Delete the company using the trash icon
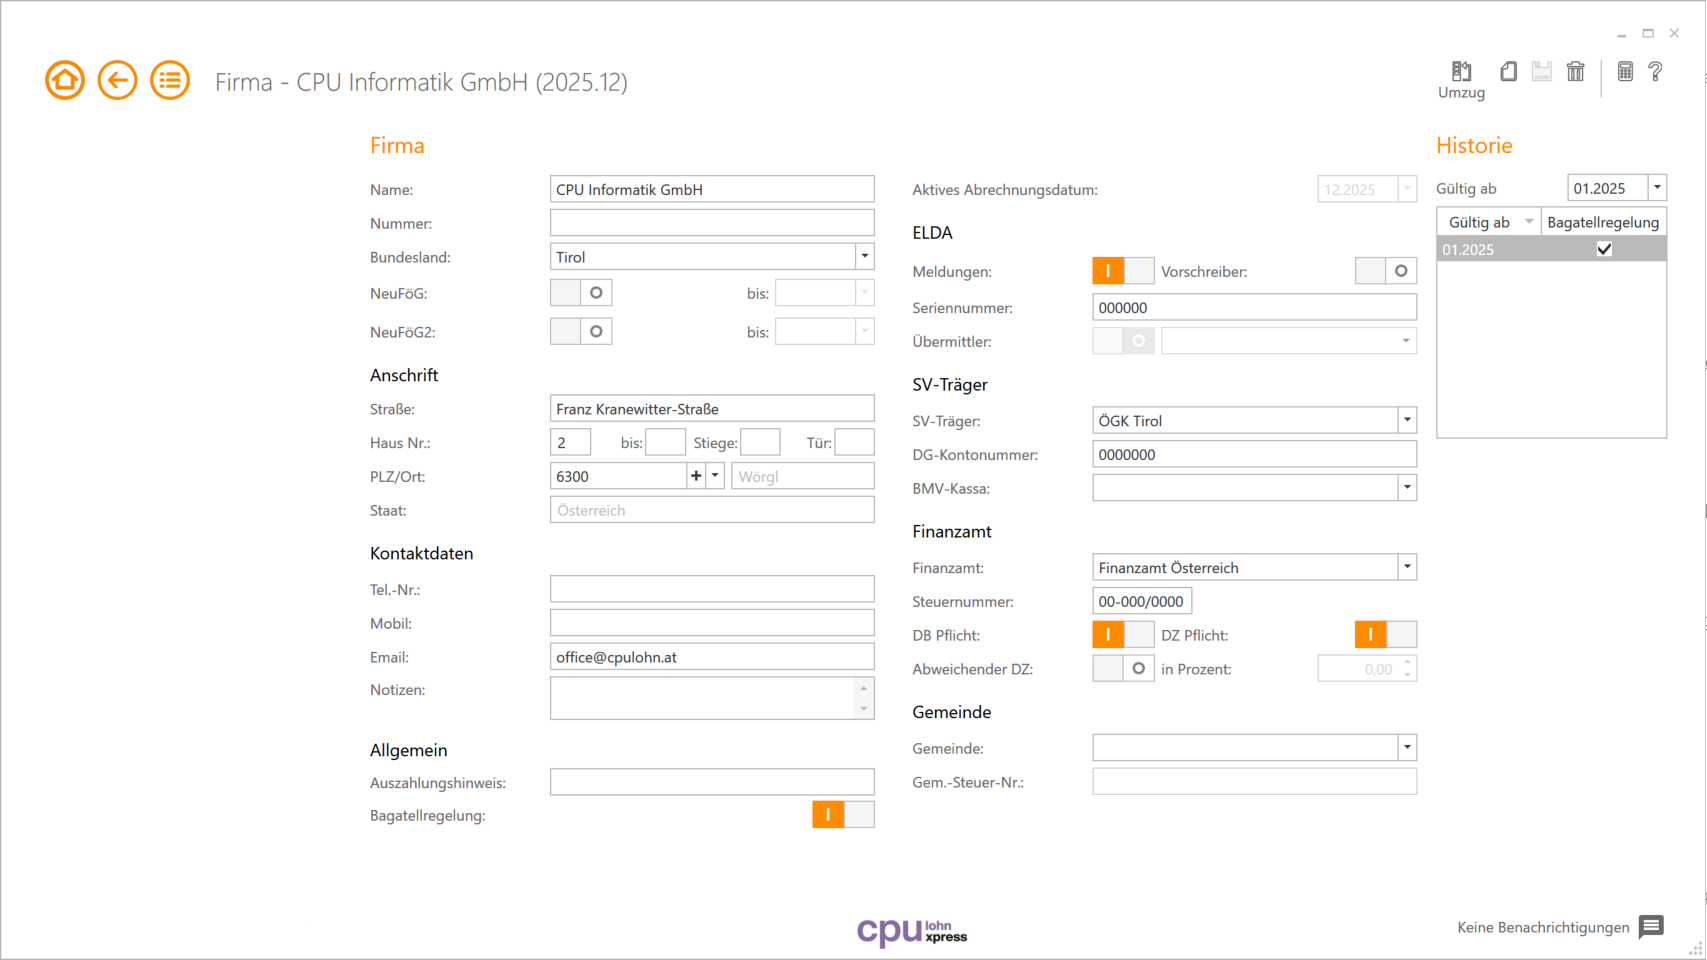 (x=1576, y=71)
